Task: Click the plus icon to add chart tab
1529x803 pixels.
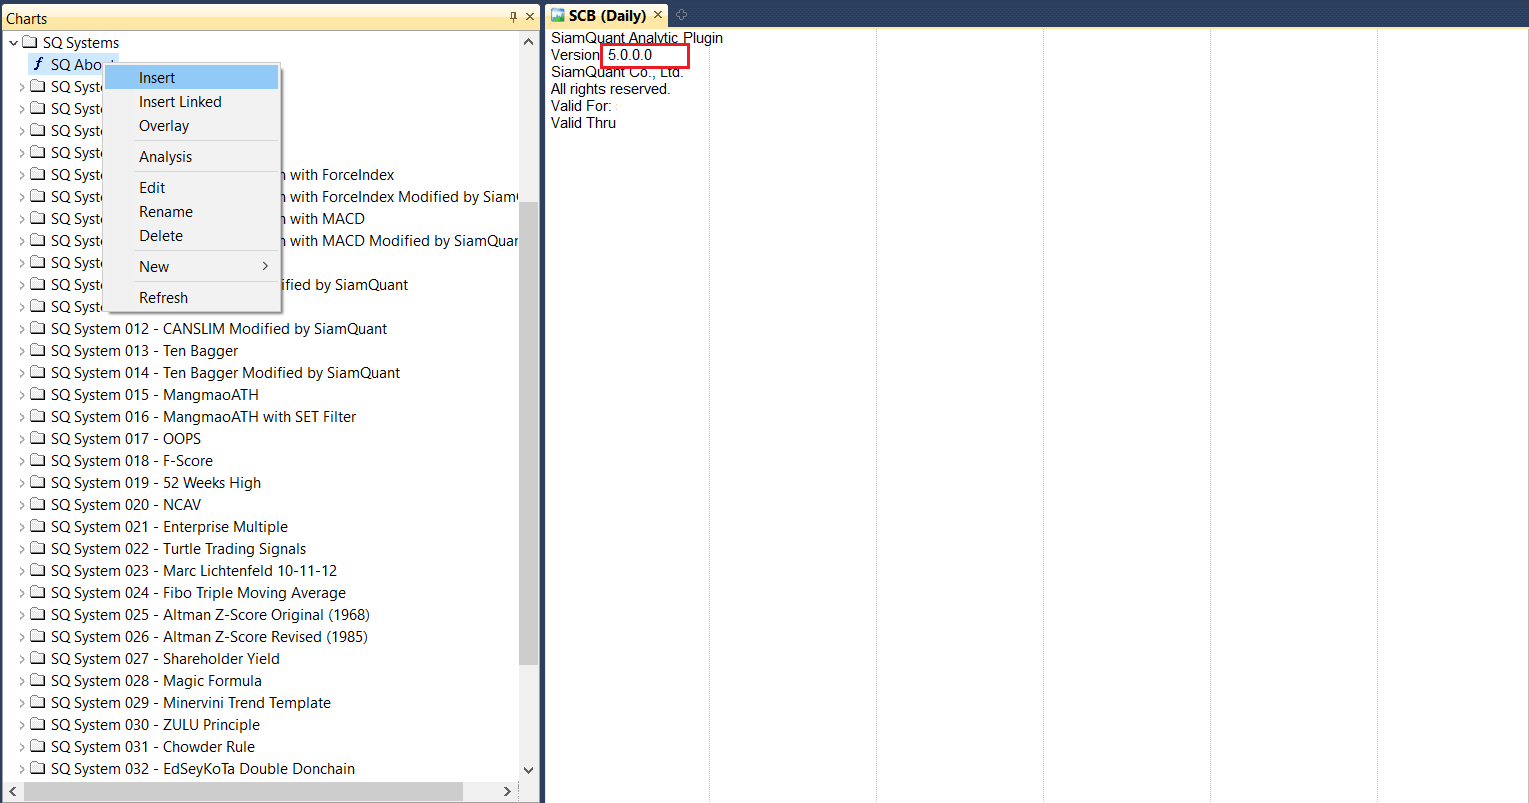Action: [x=681, y=15]
